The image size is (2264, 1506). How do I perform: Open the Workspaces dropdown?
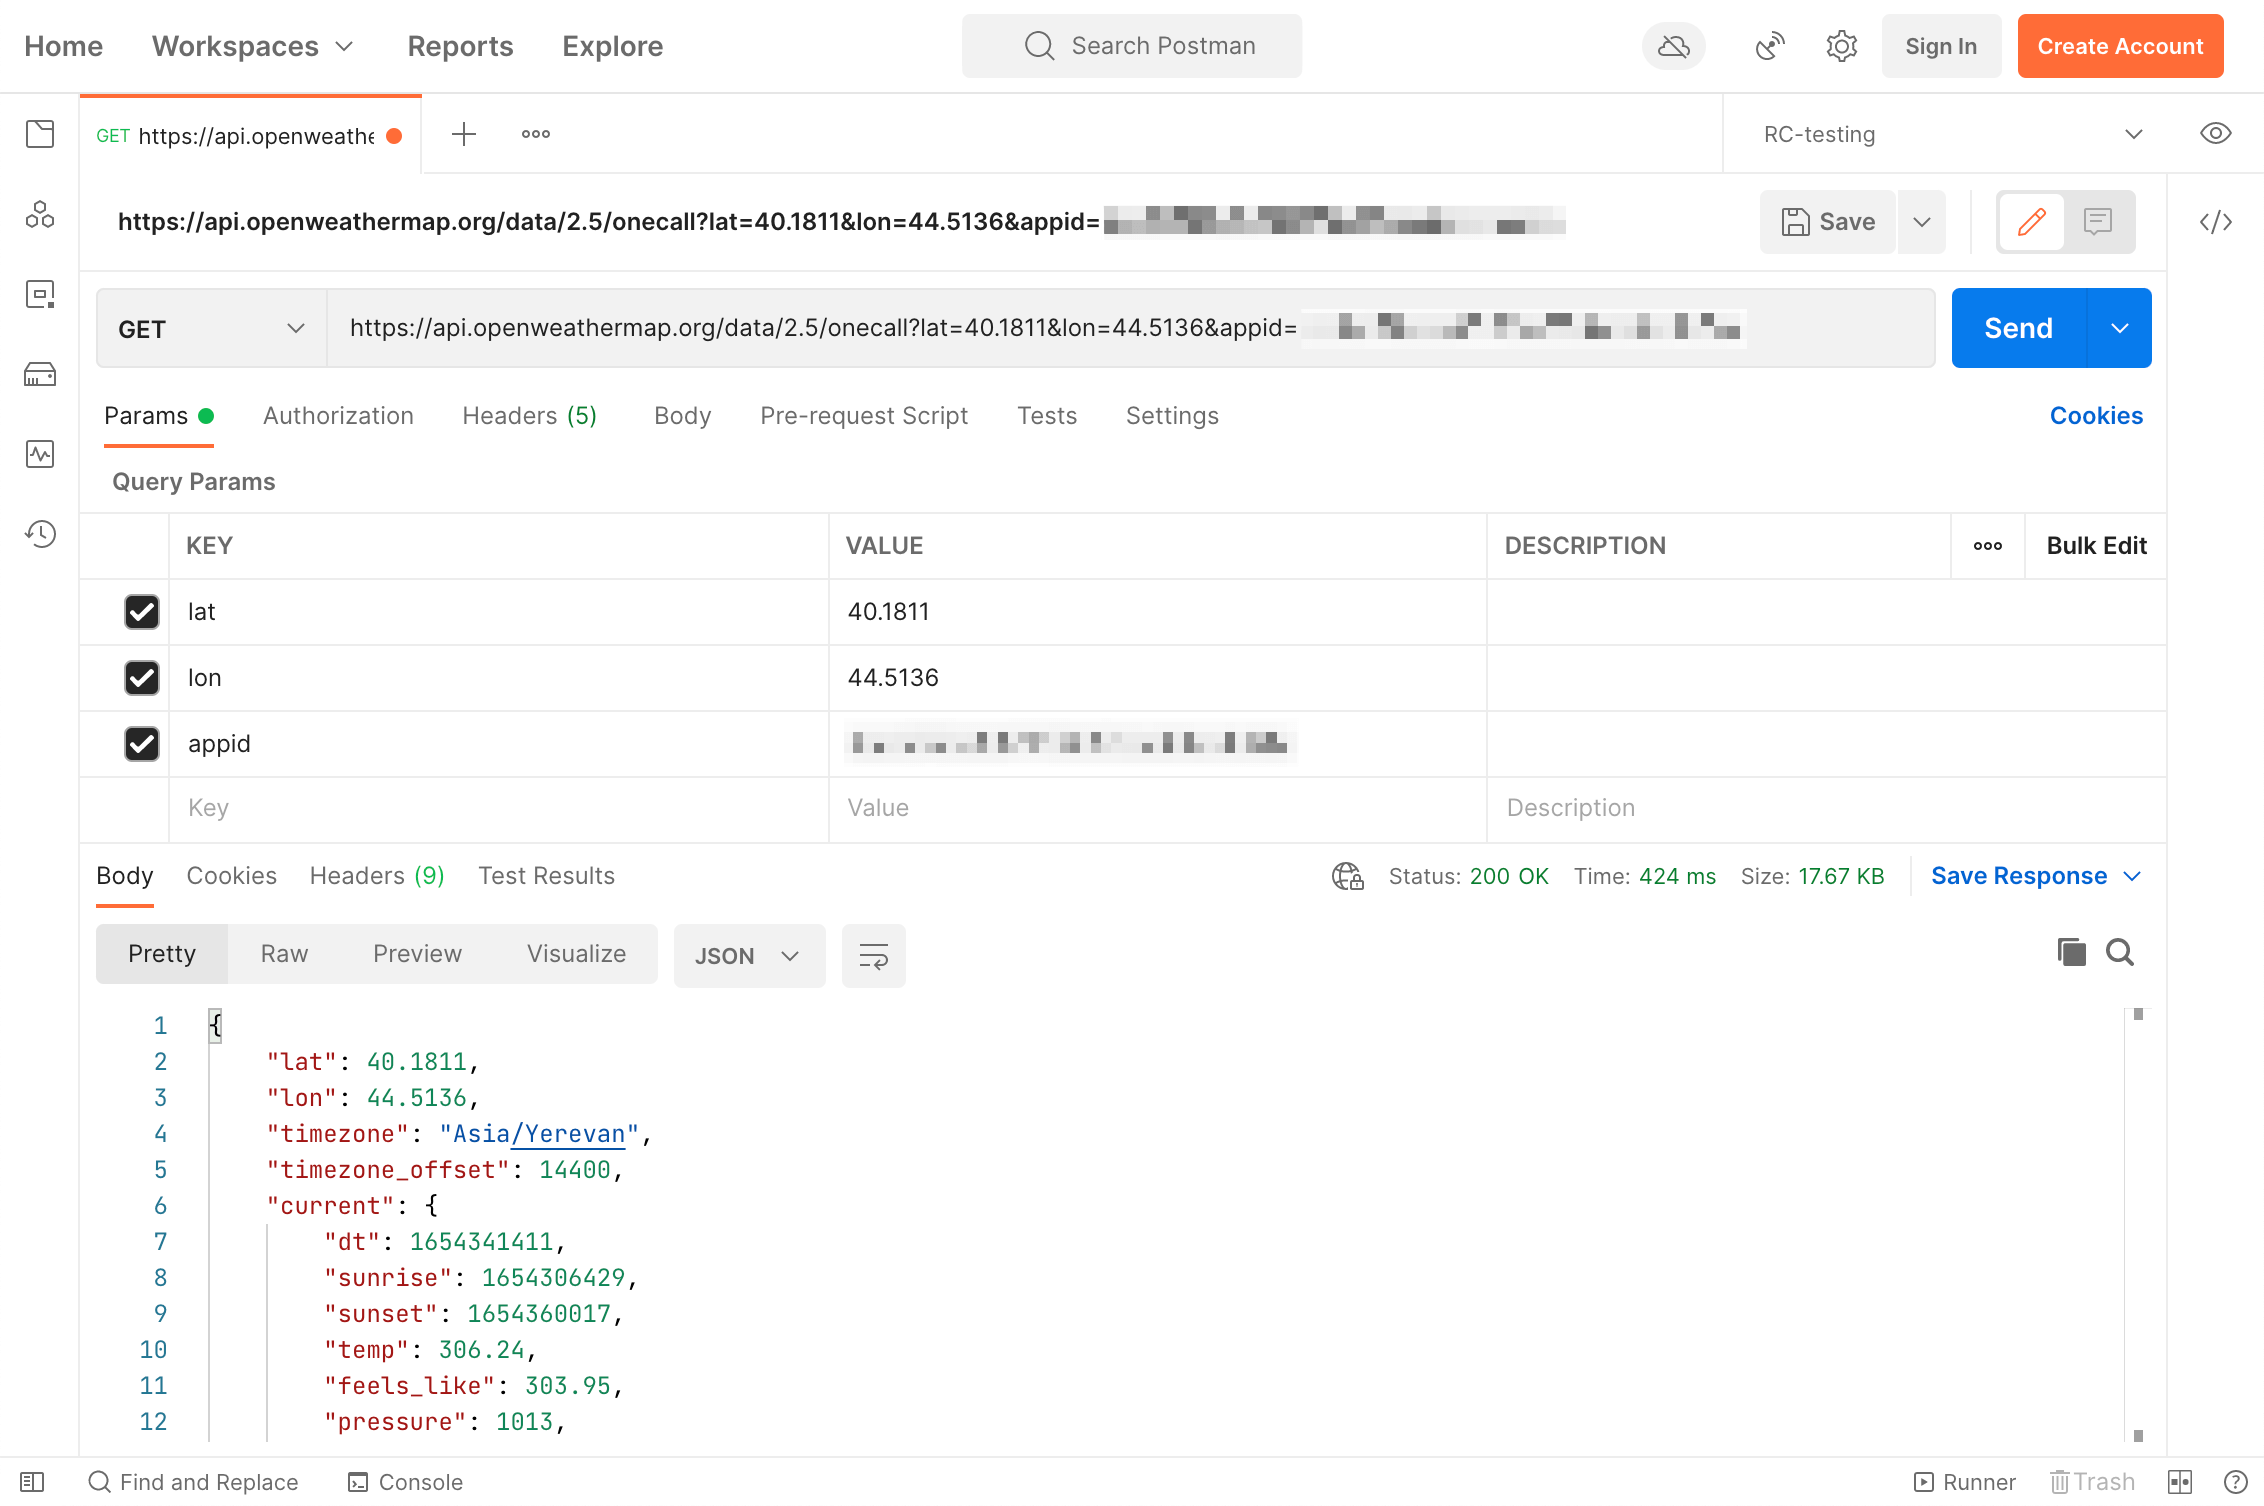(x=253, y=46)
